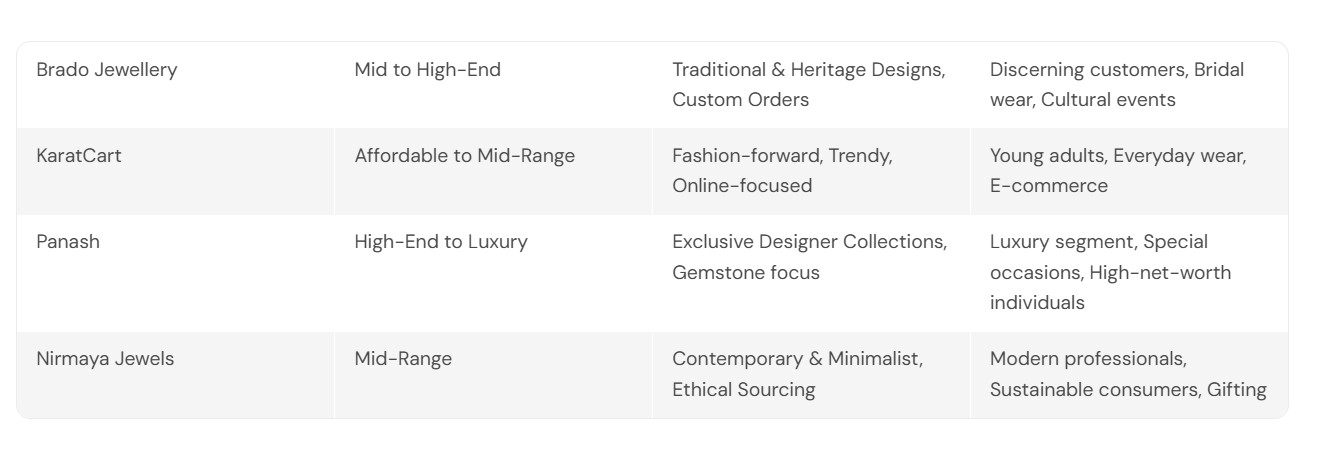
Task: Click the text E-commerce
Action: (1048, 186)
